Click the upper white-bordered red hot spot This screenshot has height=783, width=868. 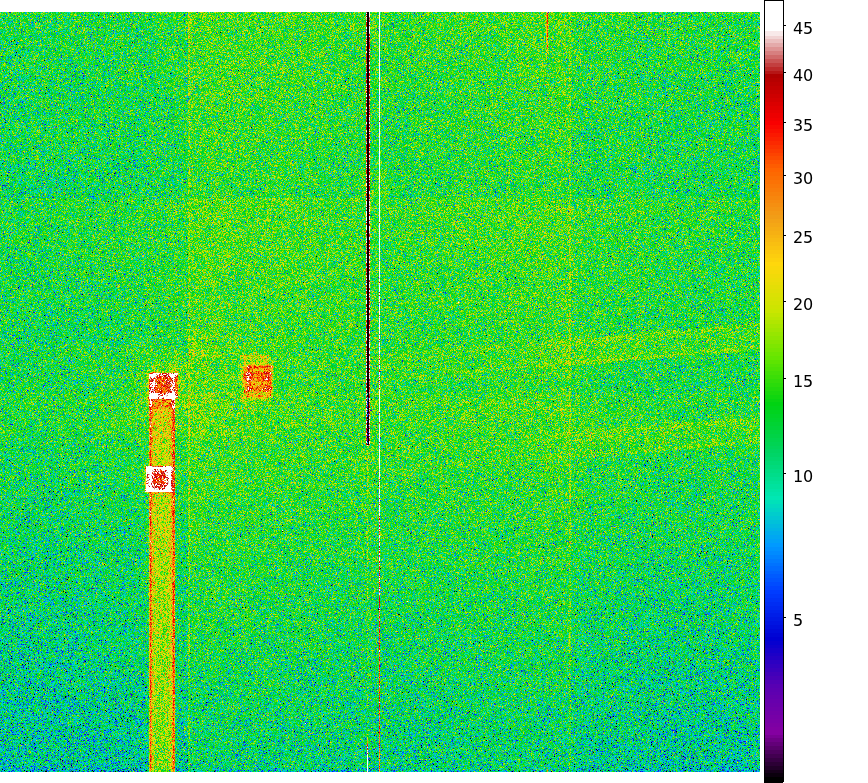[x=163, y=386]
